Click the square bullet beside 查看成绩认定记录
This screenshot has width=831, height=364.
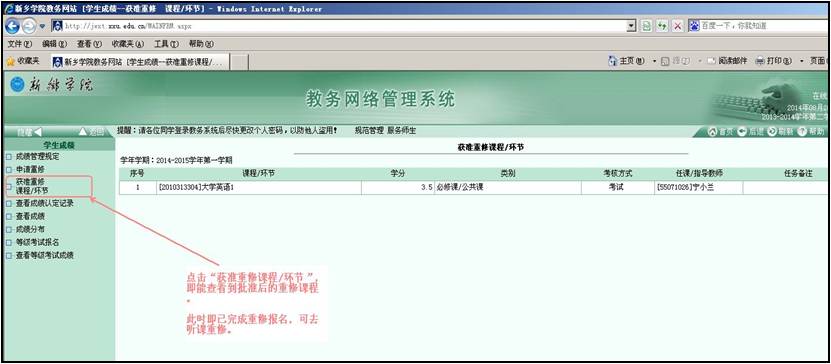coord(8,203)
